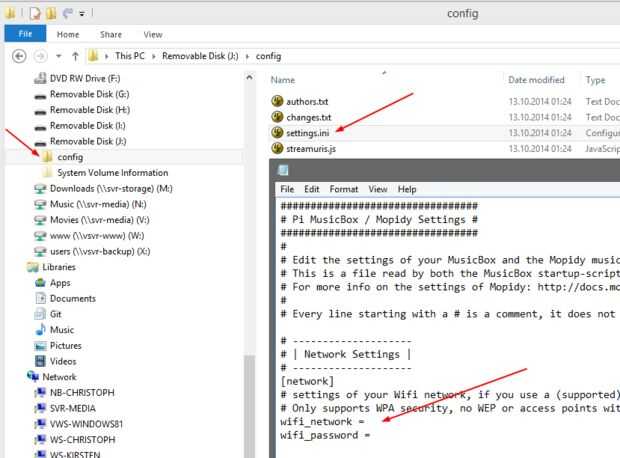The image size is (620, 458).
Task: Open the Git library icon
Action: [x=40, y=313]
